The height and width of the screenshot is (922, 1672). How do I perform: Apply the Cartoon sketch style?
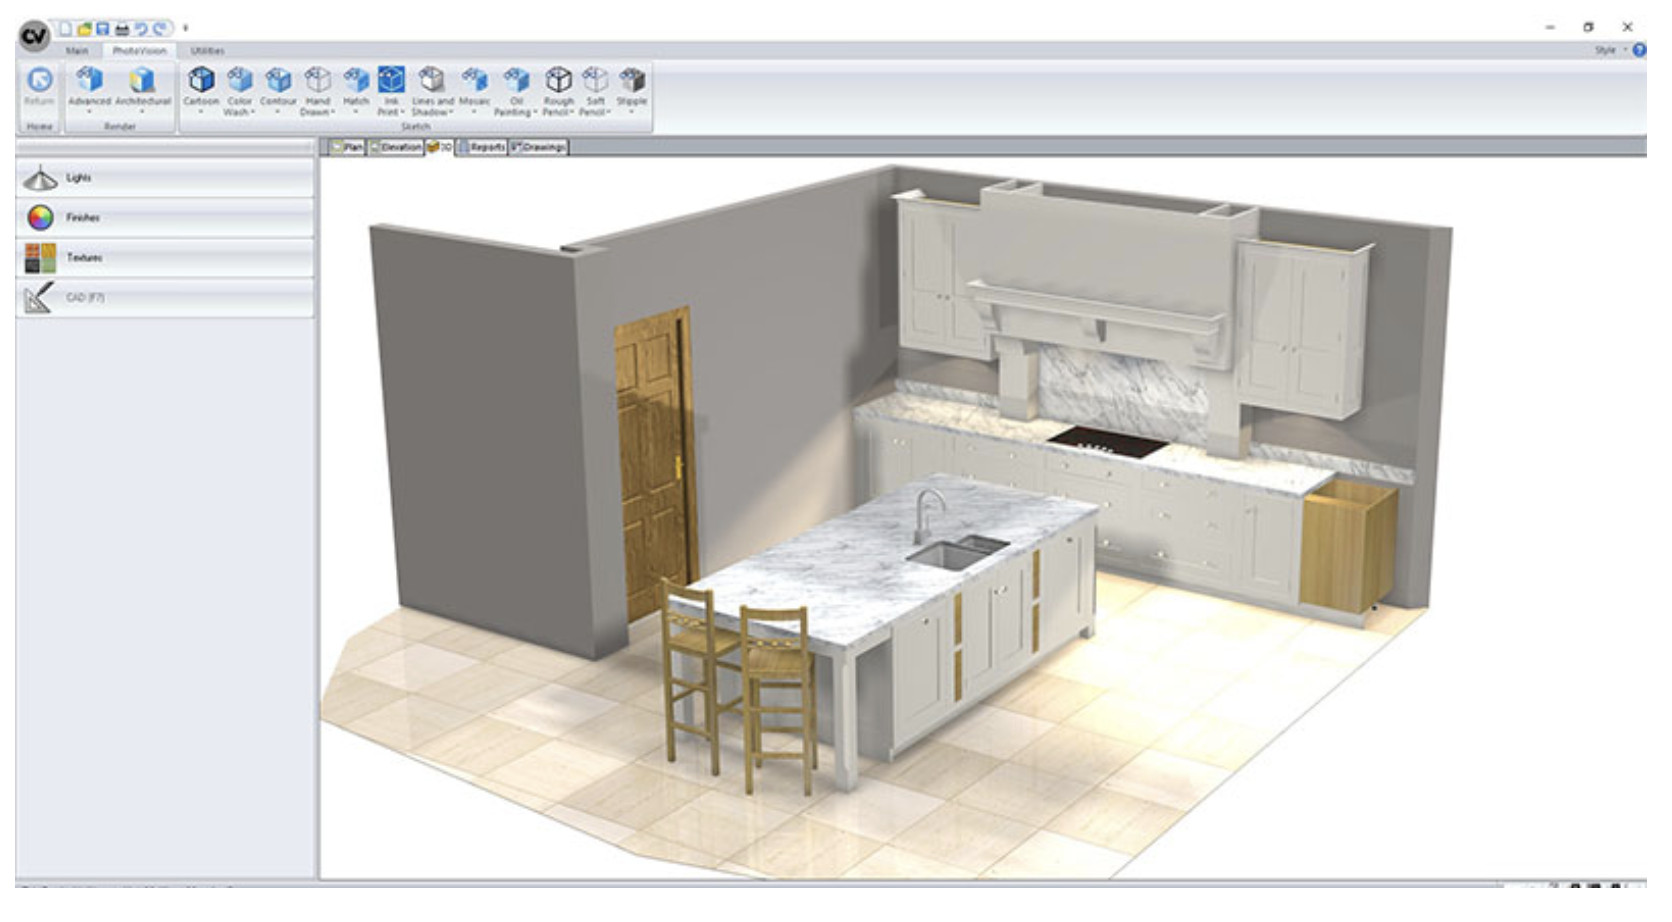201,90
